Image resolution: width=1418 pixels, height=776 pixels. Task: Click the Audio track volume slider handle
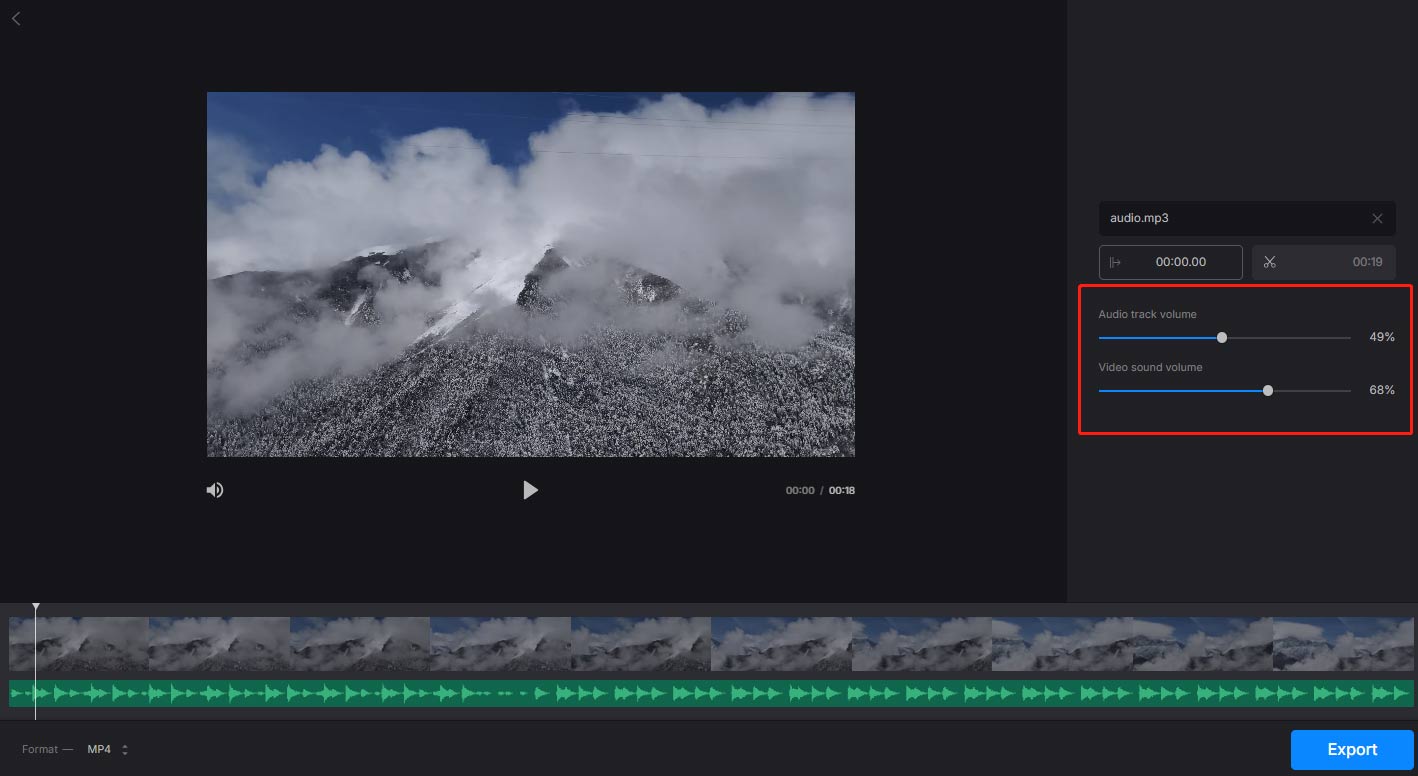[1222, 338]
